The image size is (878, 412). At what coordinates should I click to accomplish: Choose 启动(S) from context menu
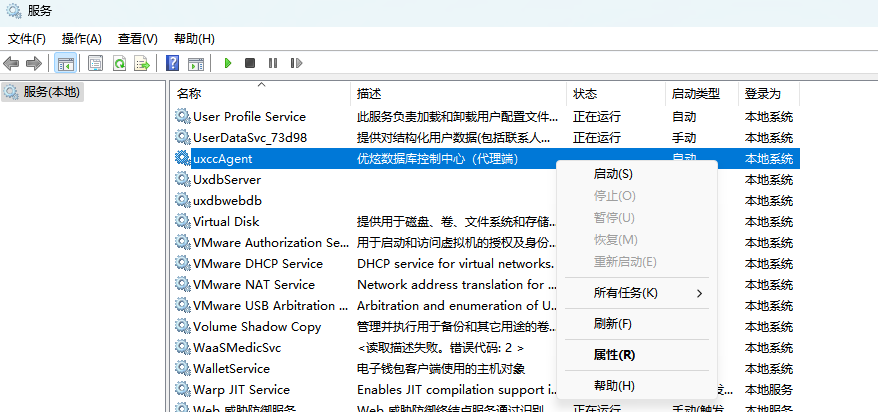point(613,174)
